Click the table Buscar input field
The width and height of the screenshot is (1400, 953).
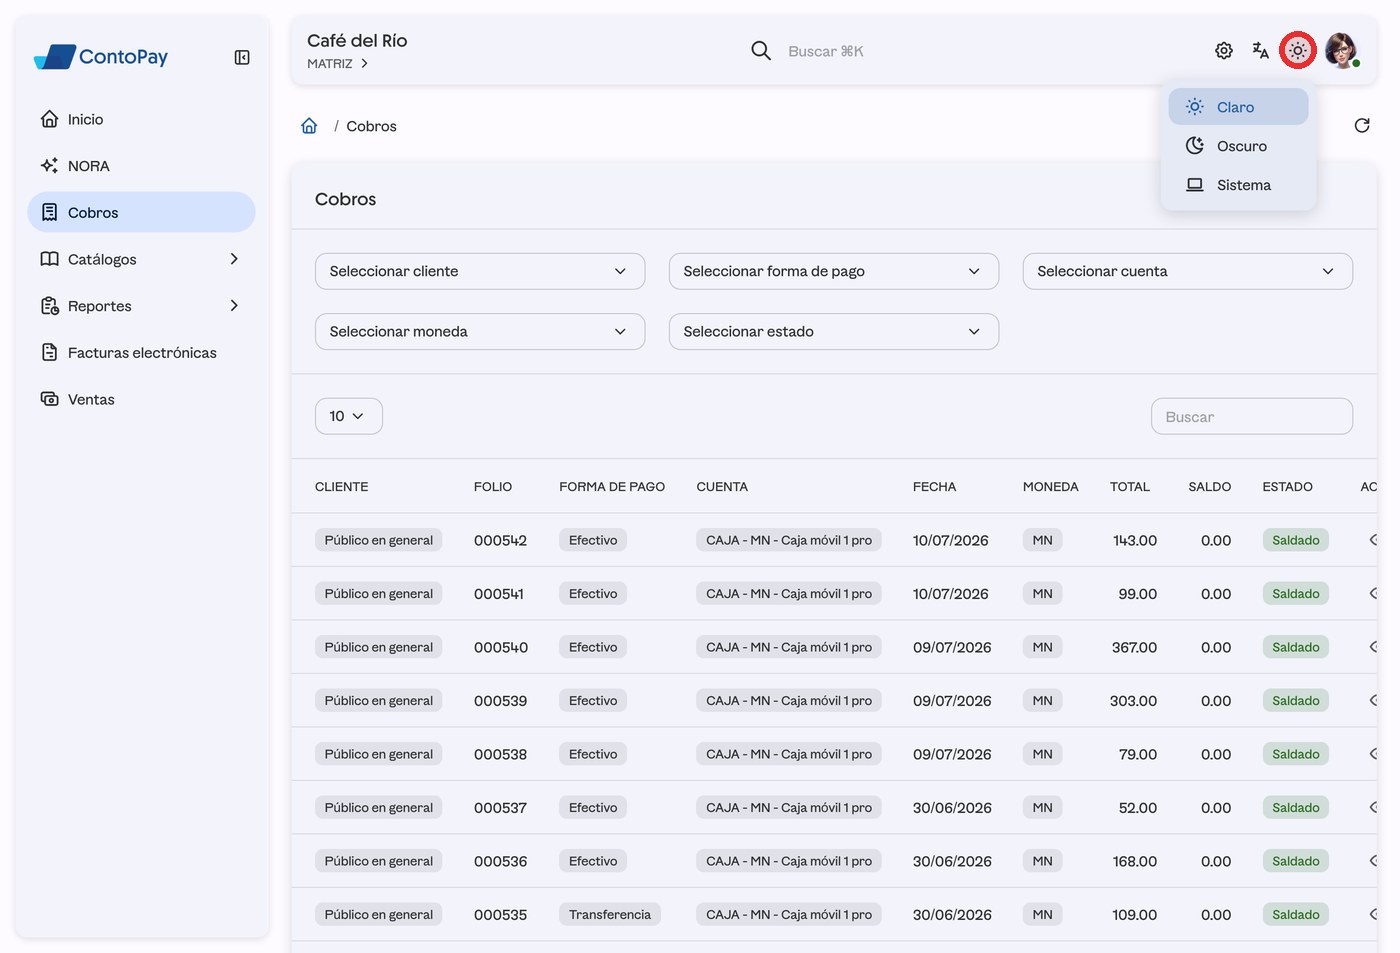(1252, 417)
